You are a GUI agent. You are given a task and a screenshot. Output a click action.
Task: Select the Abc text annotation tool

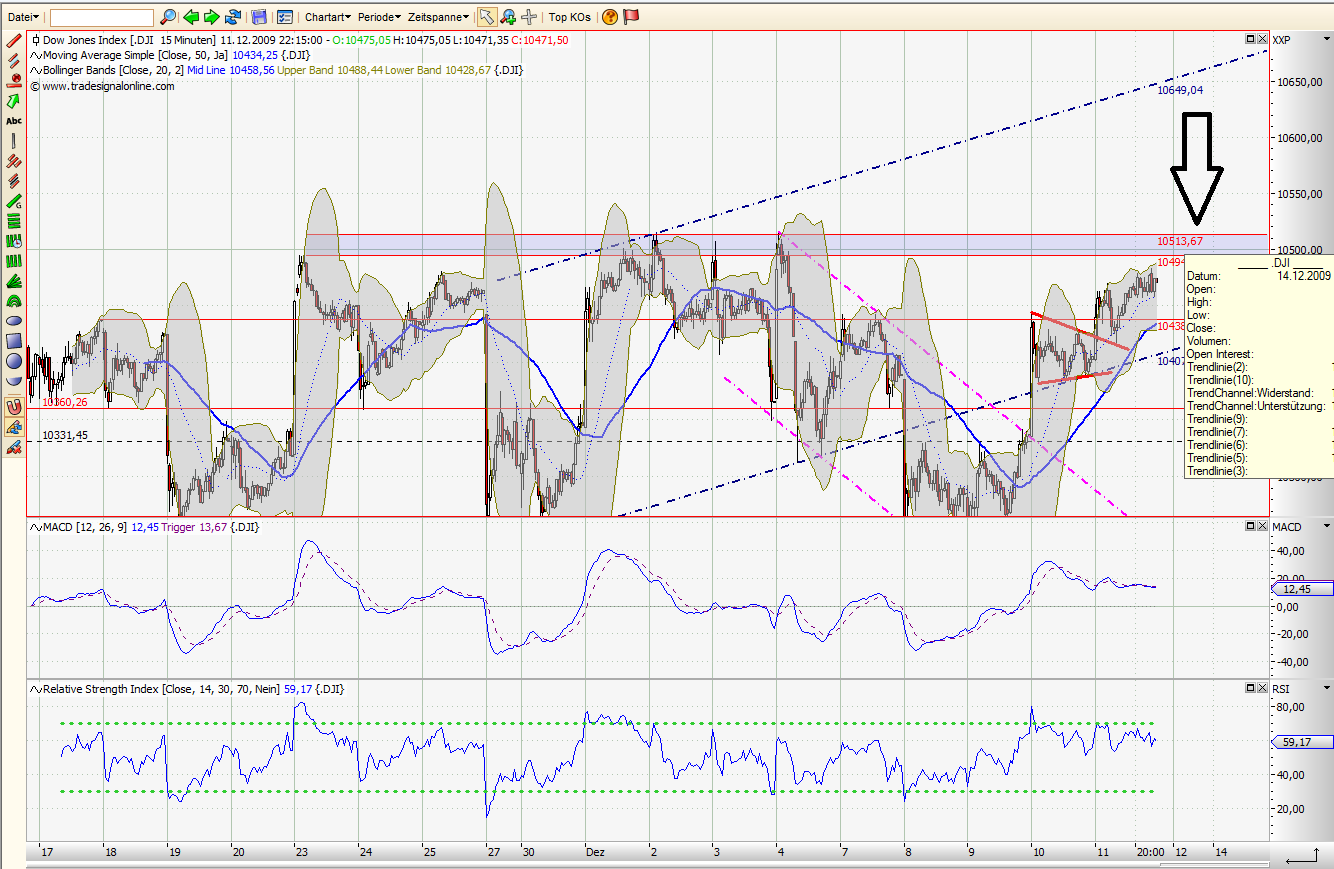click(x=13, y=119)
